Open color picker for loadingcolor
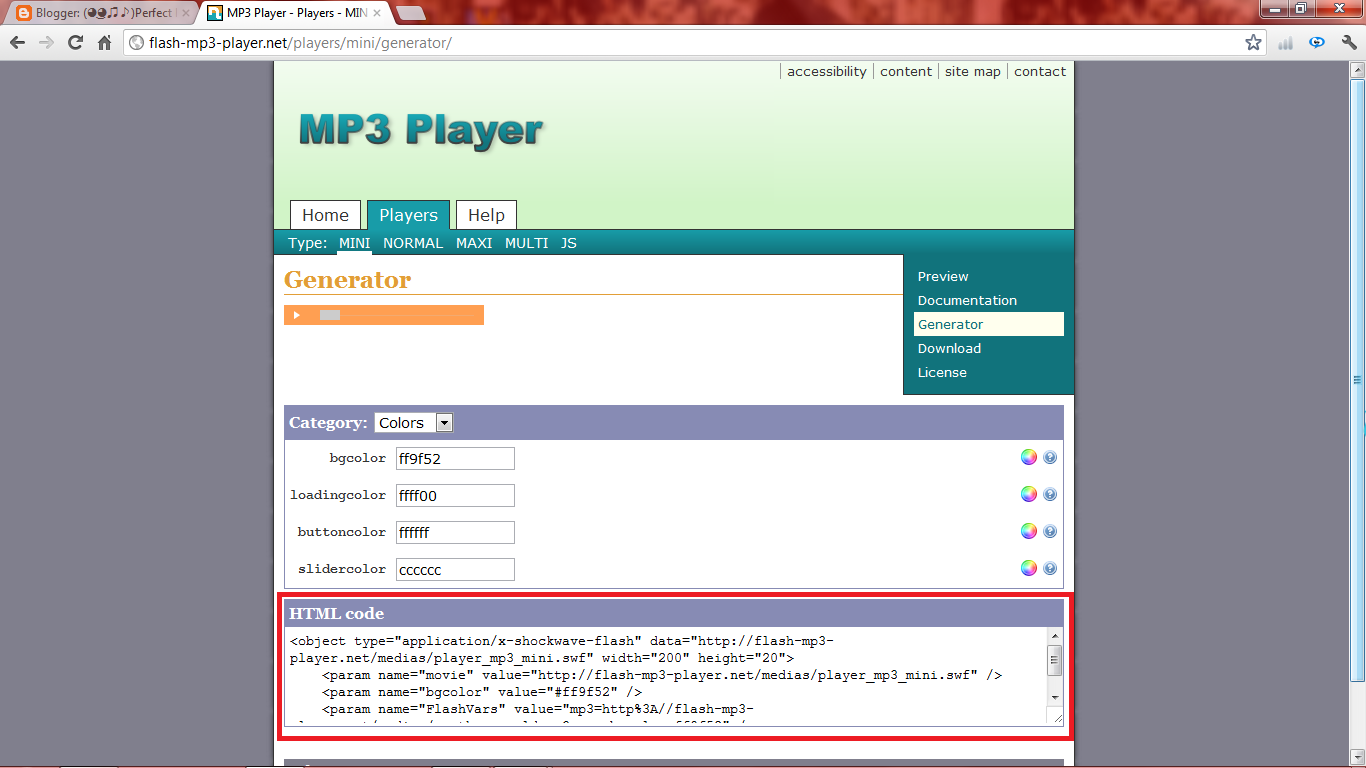Viewport: 1366px width, 768px height. click(x=1029, y=494)
